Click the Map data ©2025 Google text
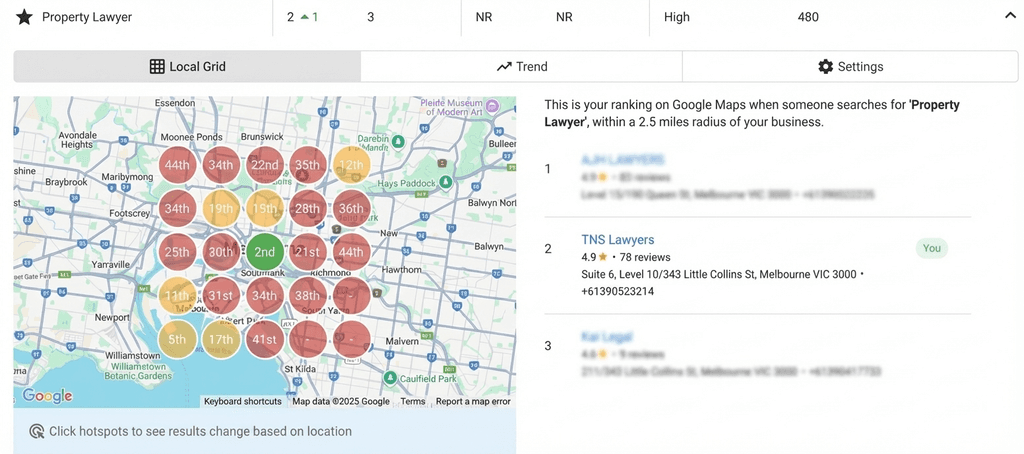Viewport: 1024px width, 454px height. tap(341, 402)
